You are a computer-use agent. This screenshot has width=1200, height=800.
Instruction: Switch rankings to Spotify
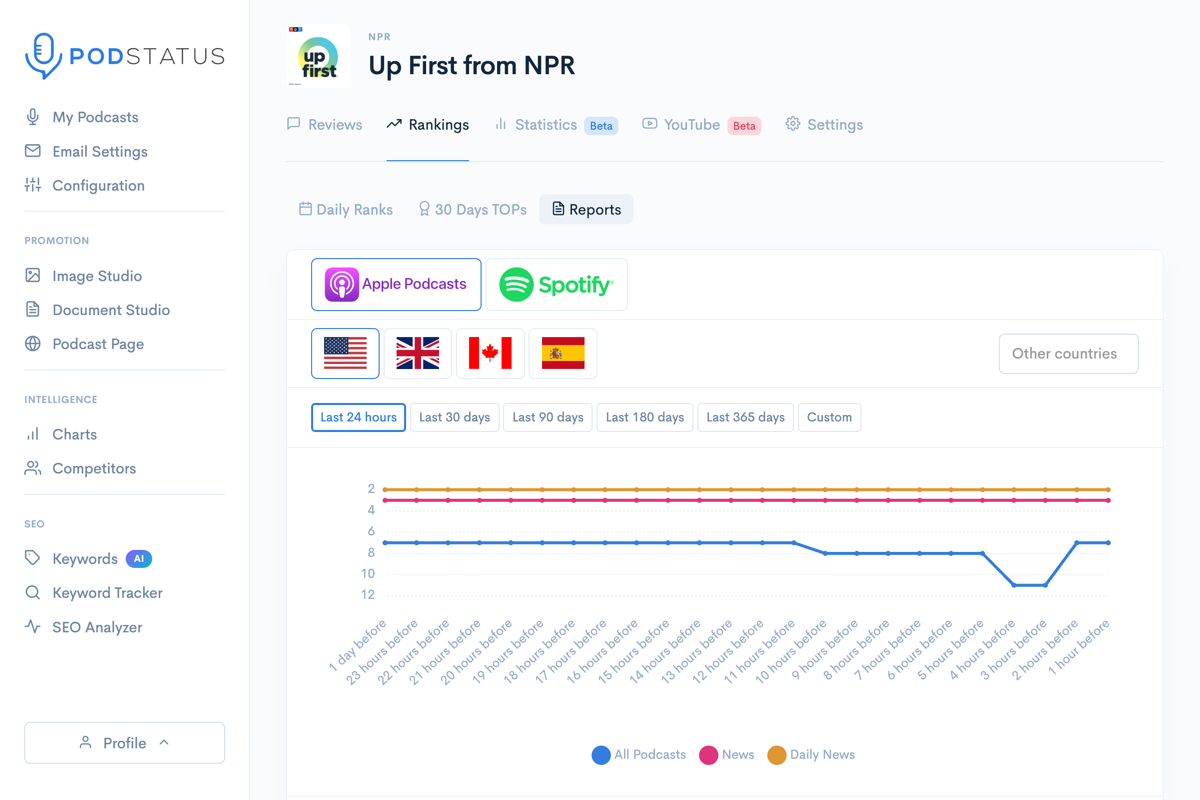click(x=556, y=284)
